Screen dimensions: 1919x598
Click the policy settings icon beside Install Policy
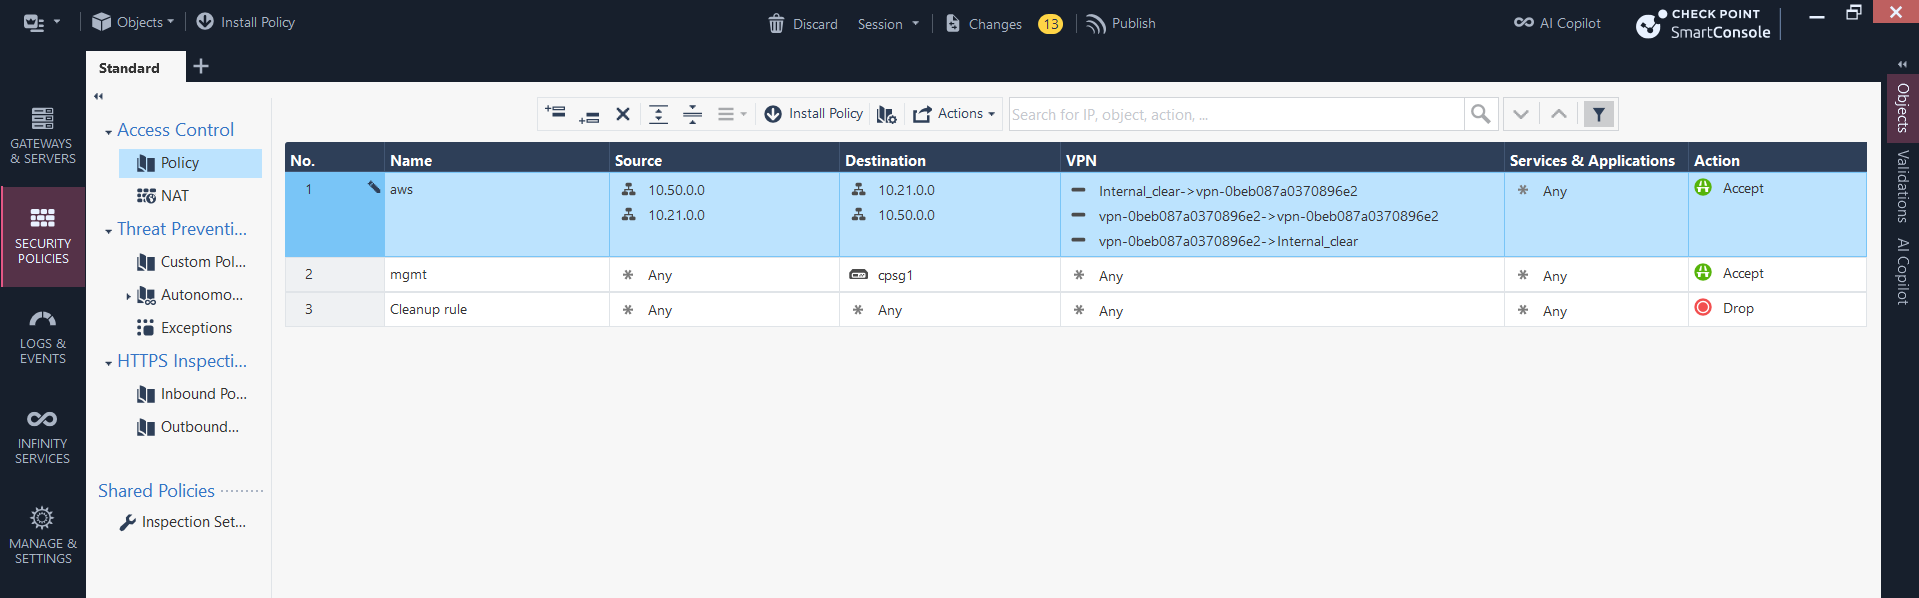[x=886, y=114]
